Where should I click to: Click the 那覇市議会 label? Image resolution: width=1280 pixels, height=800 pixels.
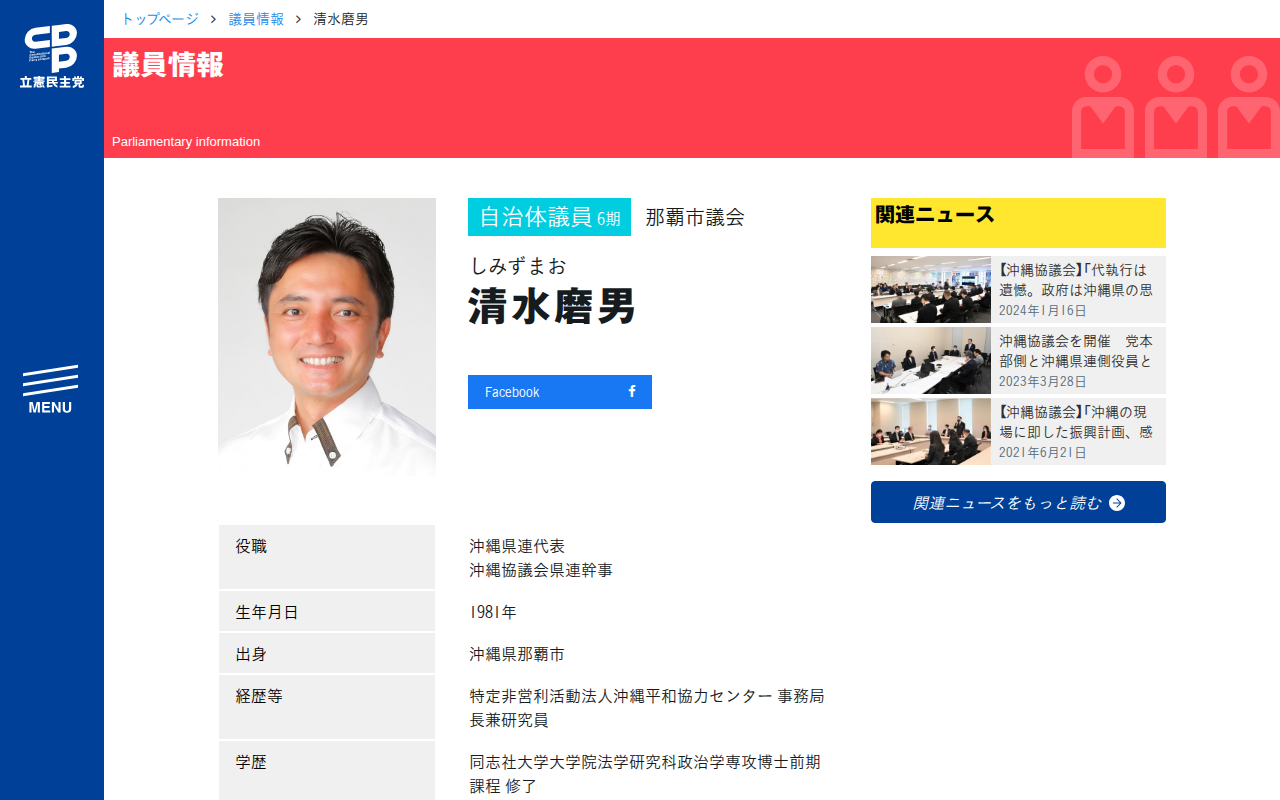(x=695, y=217)
